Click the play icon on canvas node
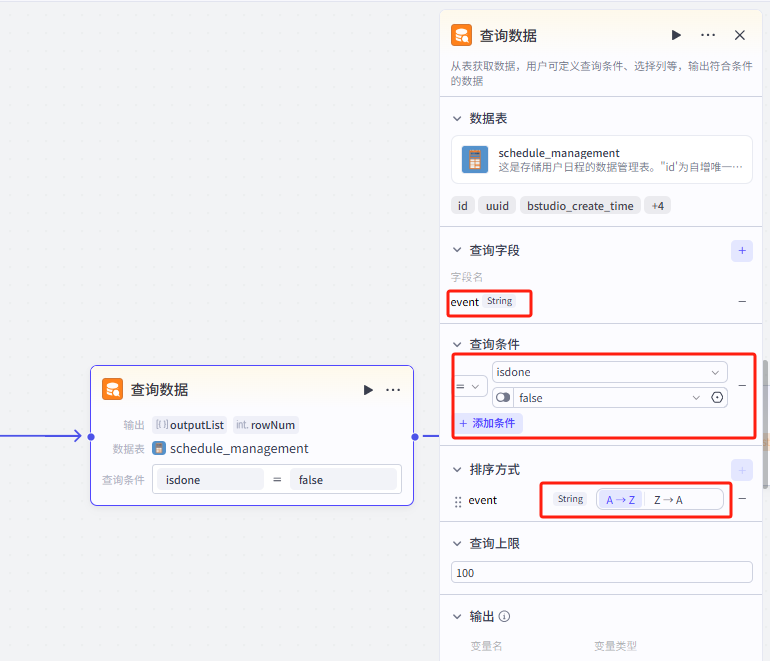This screenshot has height=661, width=770. coord(368,390)
